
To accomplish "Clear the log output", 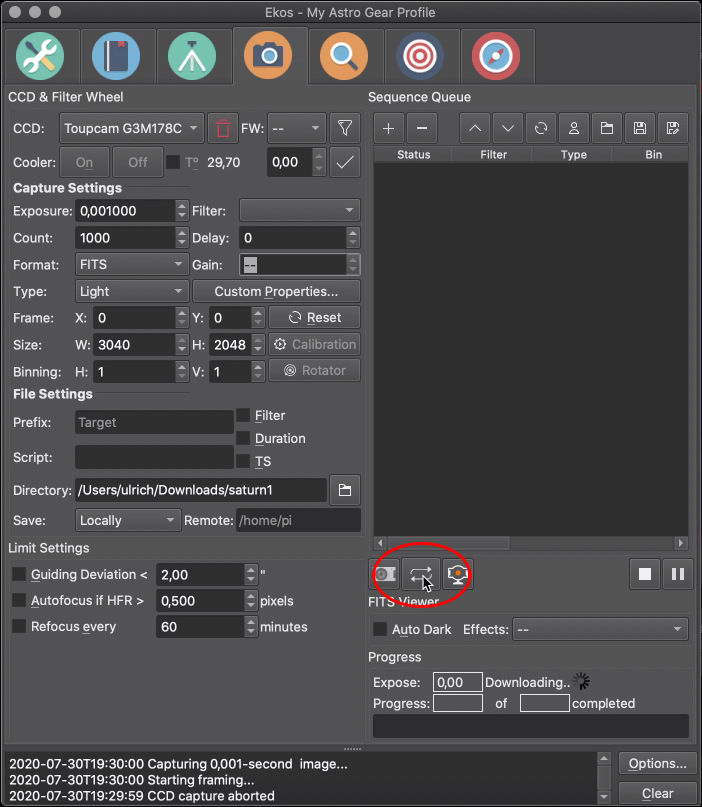I will tap(657, 793).
